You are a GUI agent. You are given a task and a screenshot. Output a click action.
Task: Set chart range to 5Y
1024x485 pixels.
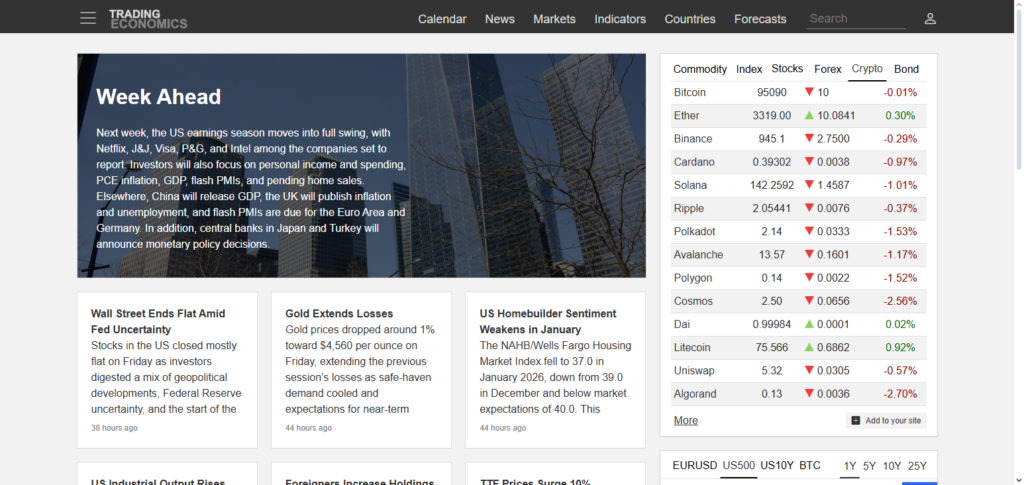click(x=869, y=466)
